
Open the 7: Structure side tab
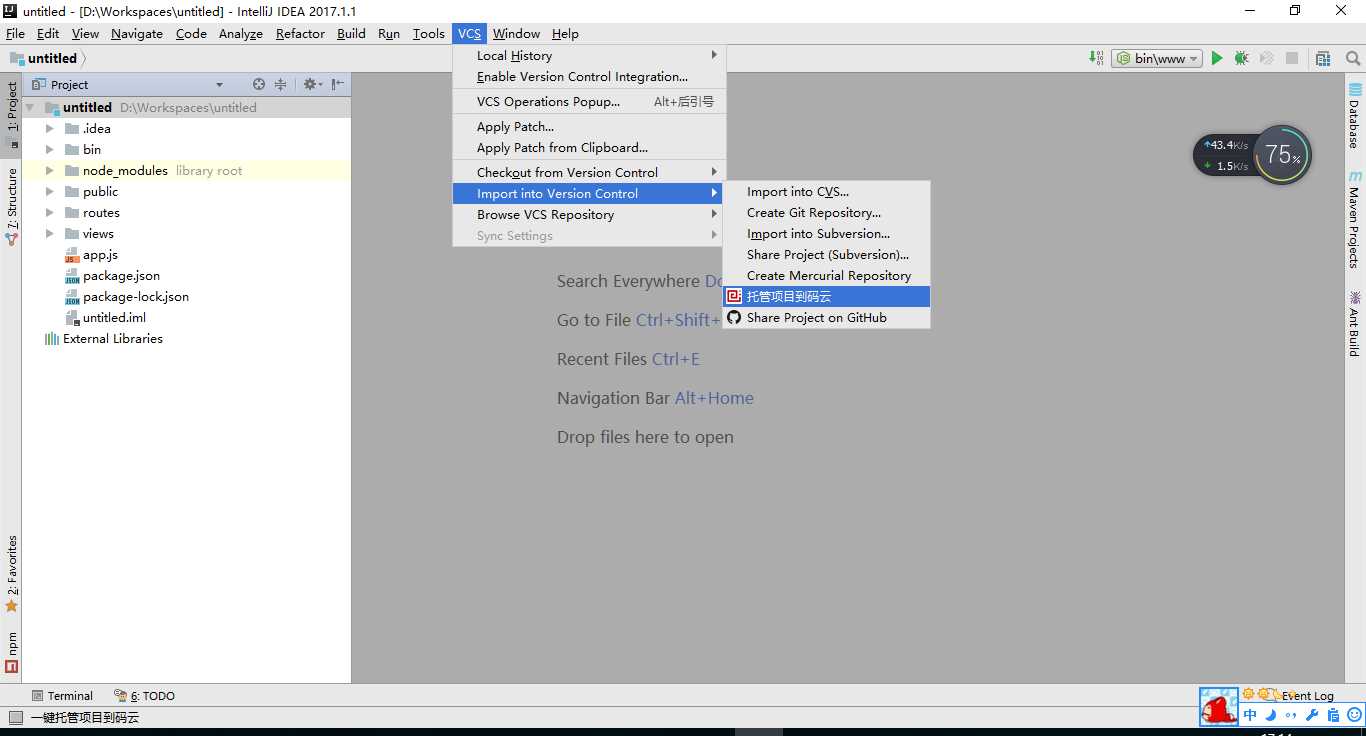tap(12, 206)
